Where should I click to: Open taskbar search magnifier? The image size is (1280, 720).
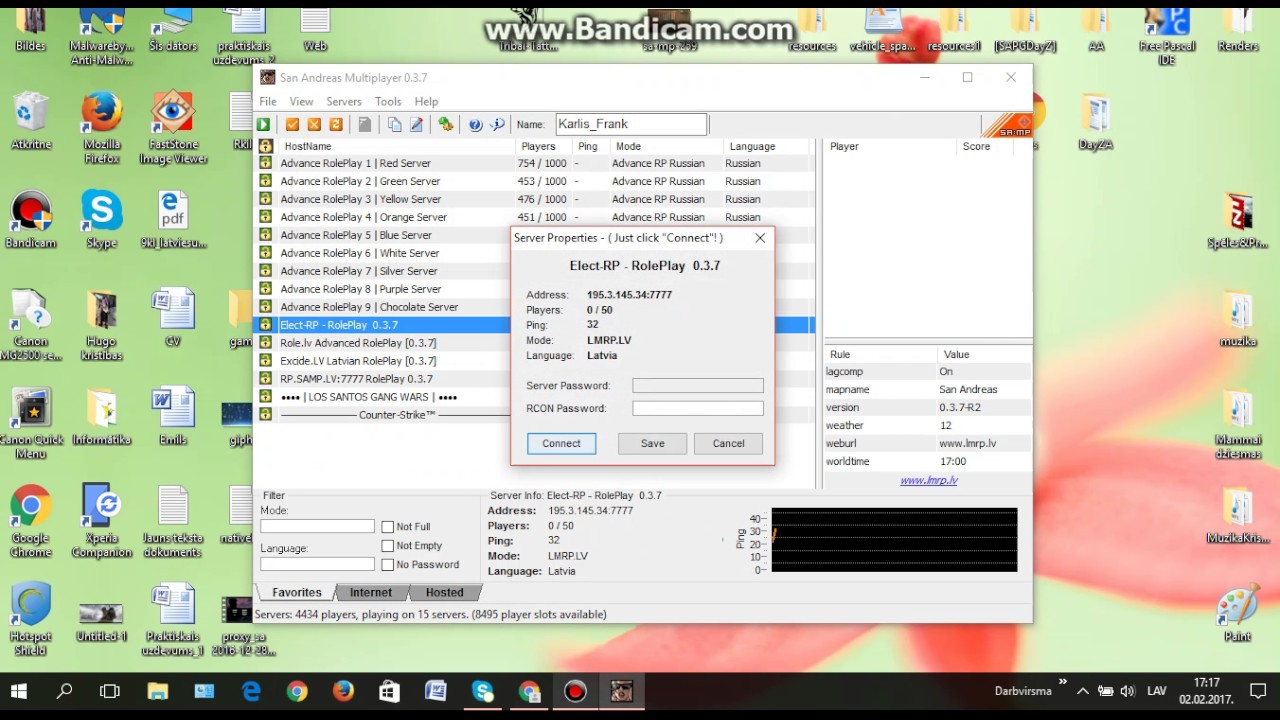(65, 691)
